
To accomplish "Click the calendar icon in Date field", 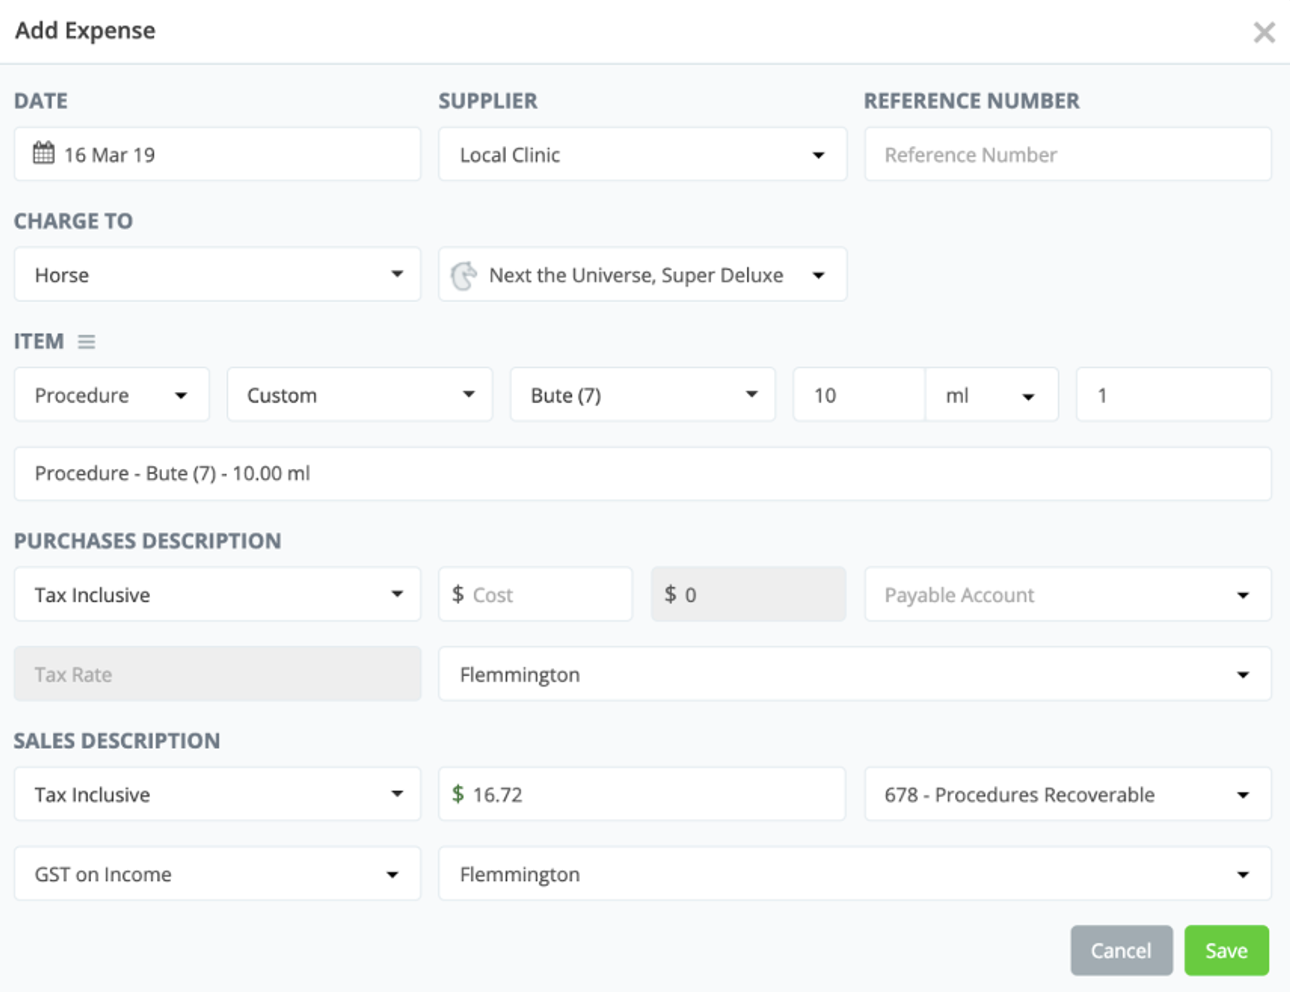I will (43, 153).
